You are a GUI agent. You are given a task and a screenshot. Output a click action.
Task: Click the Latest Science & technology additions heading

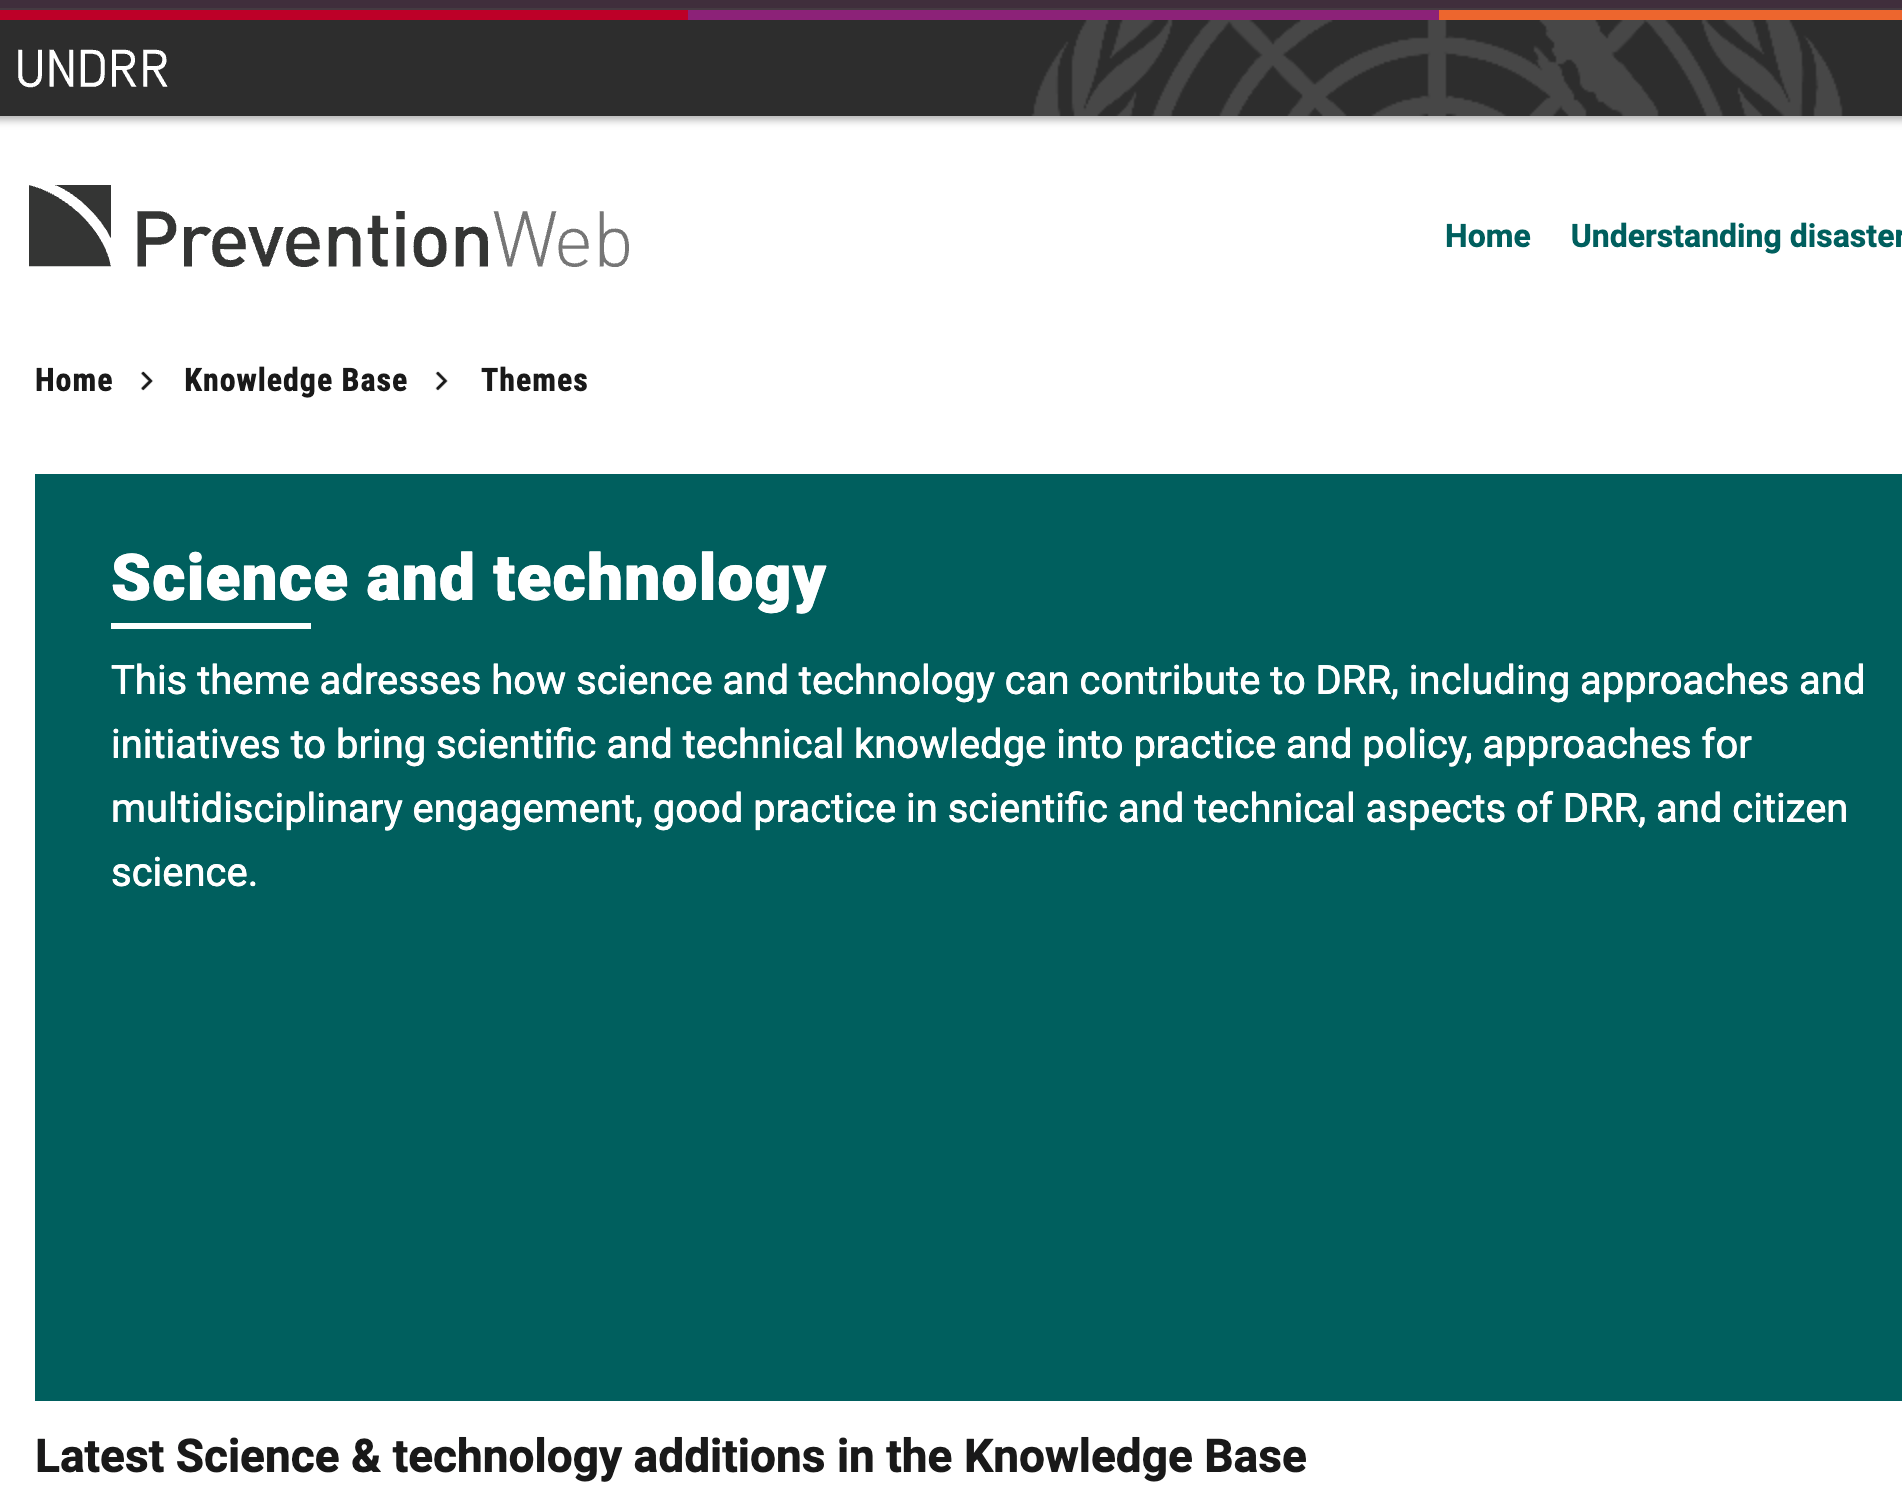tap(670, 1456)
